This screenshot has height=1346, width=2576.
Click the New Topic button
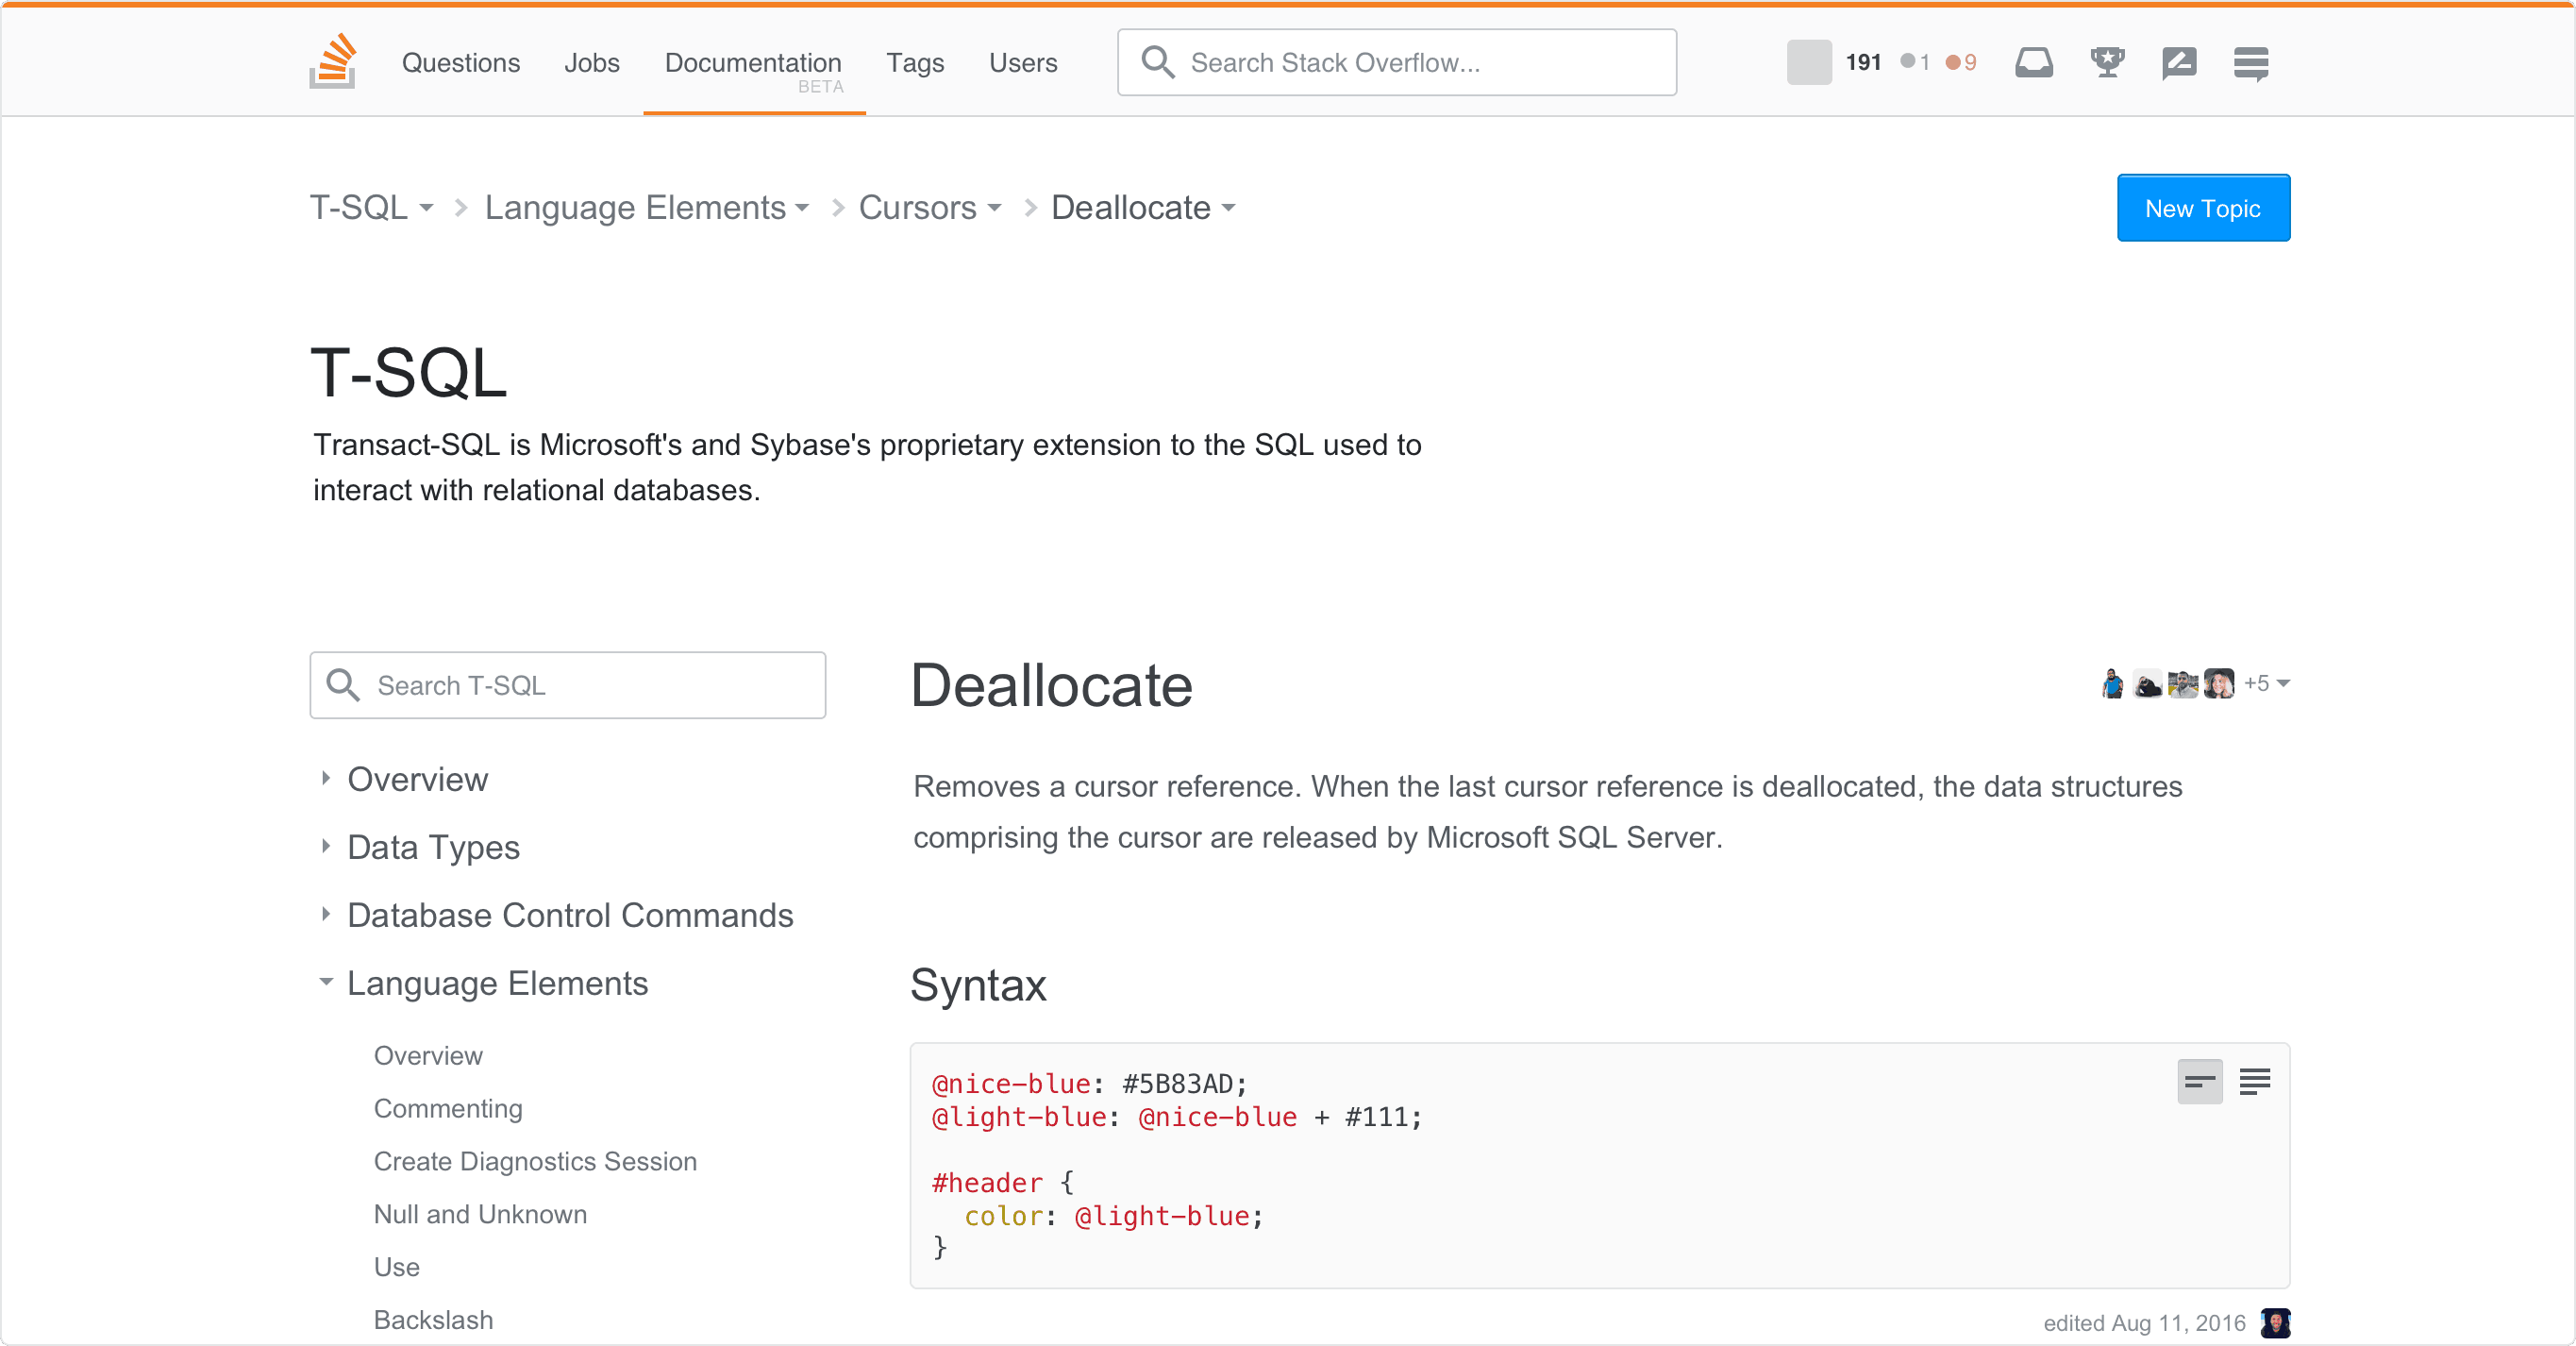coord(2203,208)
